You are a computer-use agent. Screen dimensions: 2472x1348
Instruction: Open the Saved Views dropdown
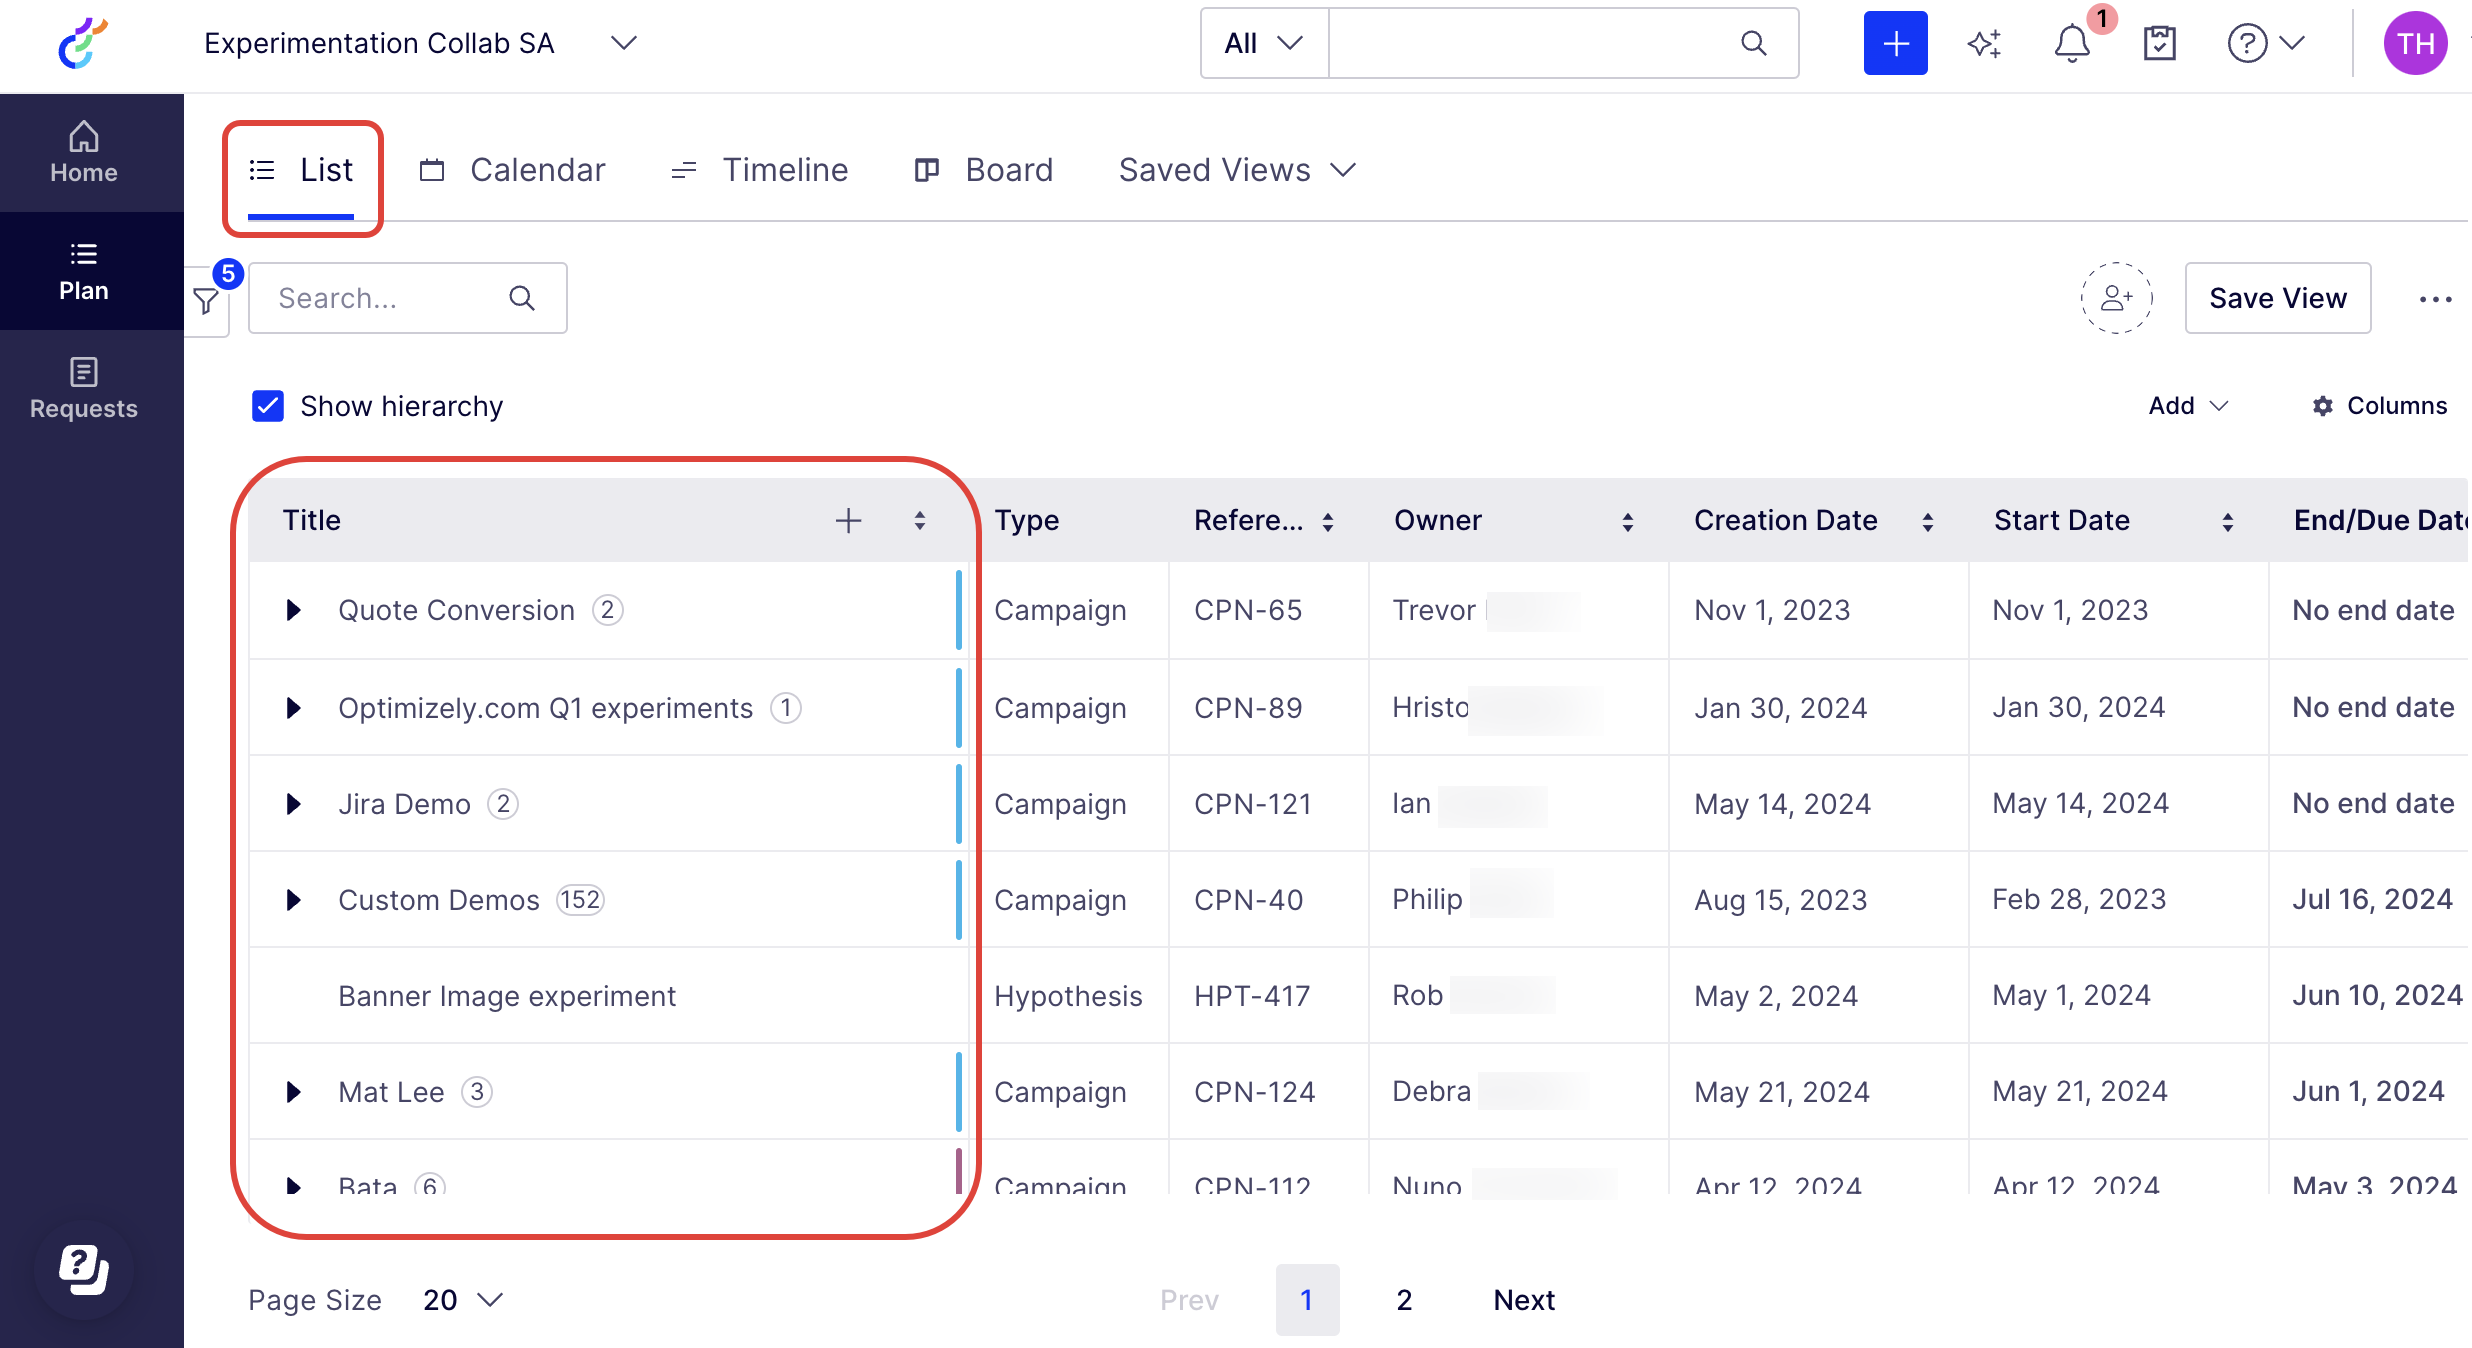click(x=1237, y=170)
